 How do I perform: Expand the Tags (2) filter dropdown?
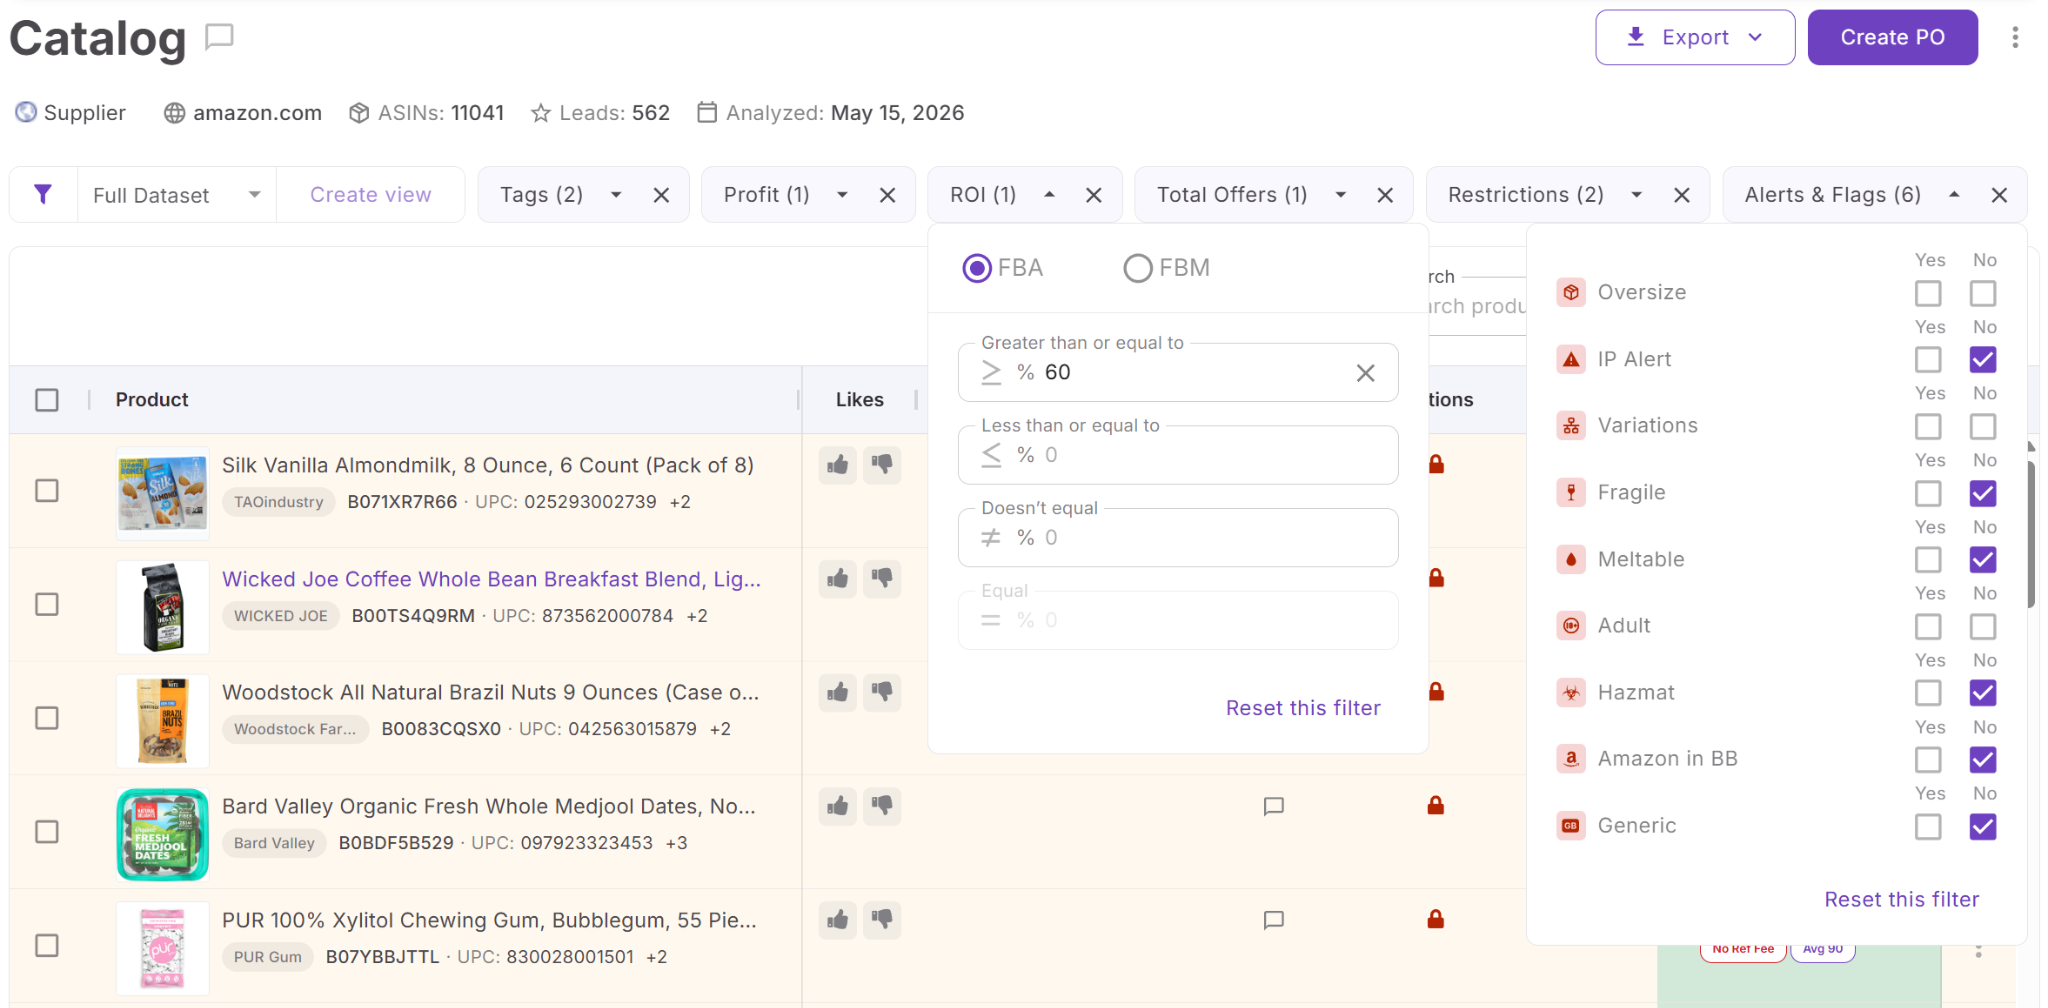click(x=616, y=195)
